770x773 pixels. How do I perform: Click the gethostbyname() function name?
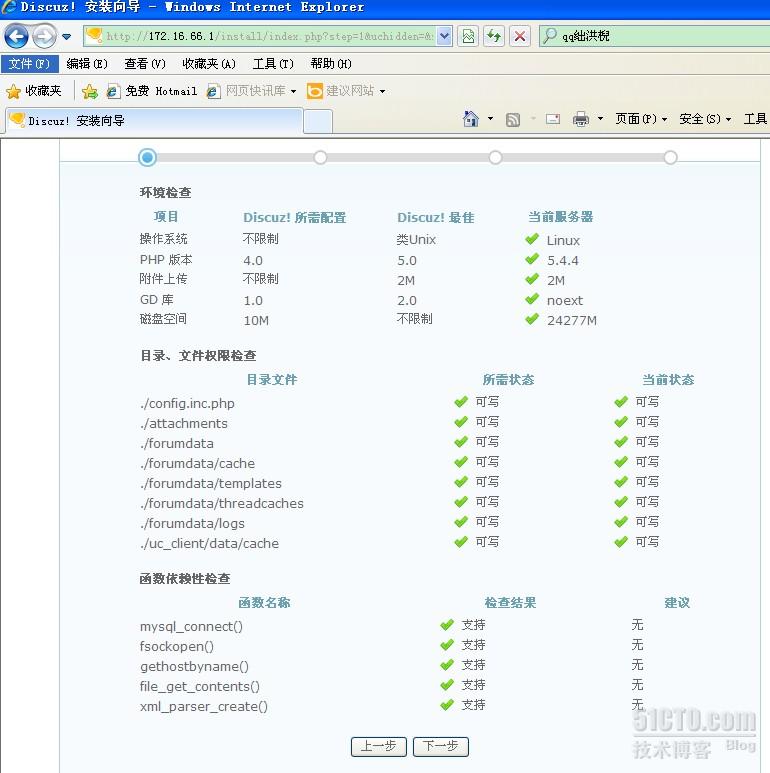point(194,667)
